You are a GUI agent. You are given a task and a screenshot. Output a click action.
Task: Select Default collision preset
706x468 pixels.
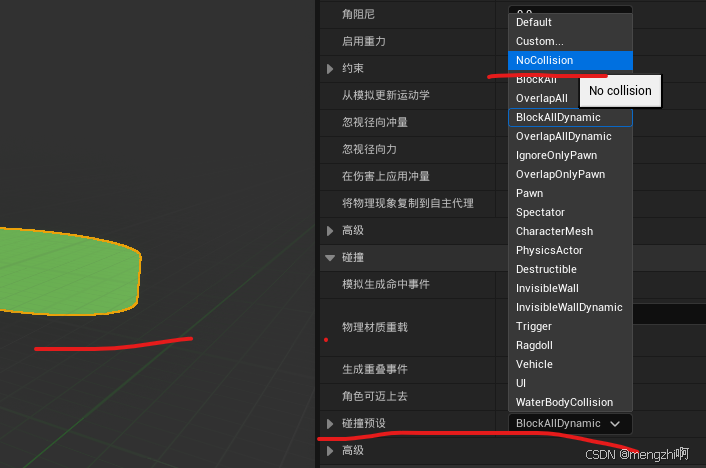[570, 22]
